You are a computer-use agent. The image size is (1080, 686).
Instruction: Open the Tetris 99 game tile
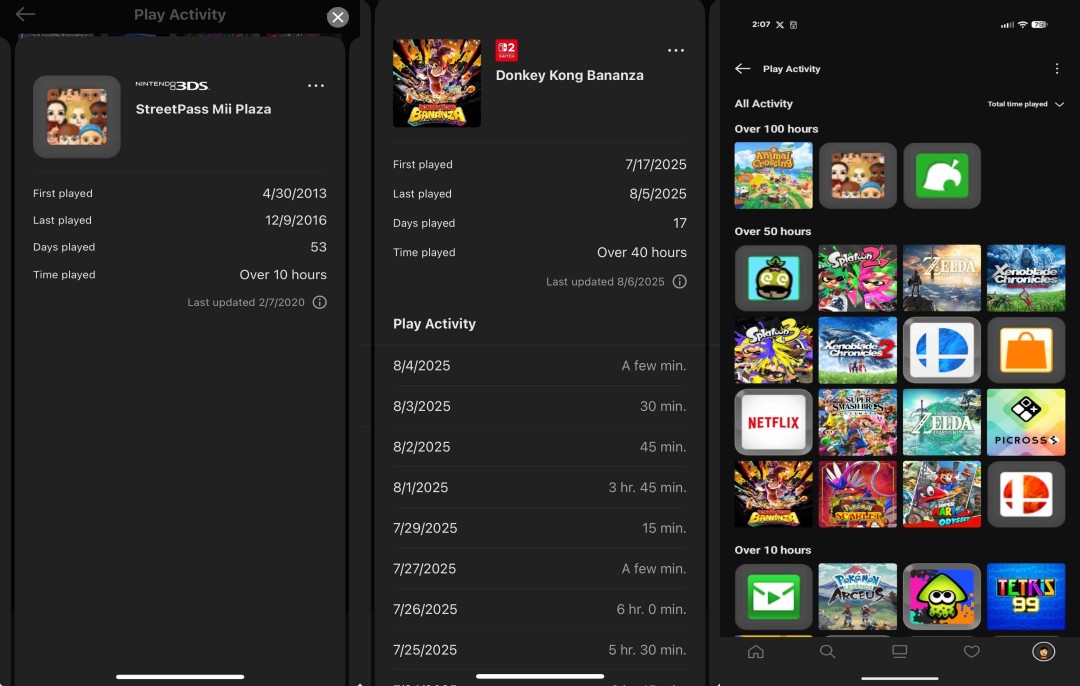1025,597
